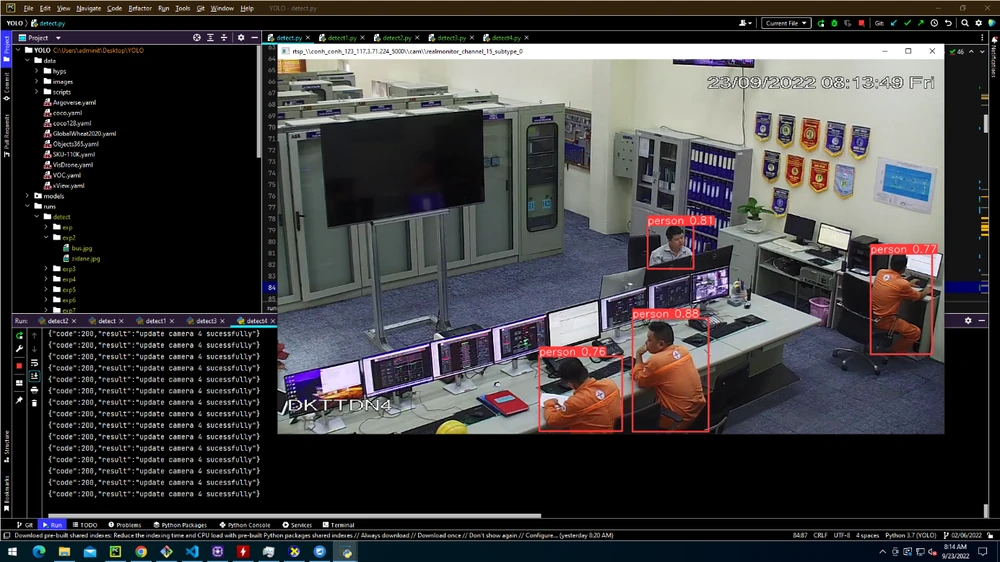Clear the run console with the trash icon
1000x562 pixels.
33,401
